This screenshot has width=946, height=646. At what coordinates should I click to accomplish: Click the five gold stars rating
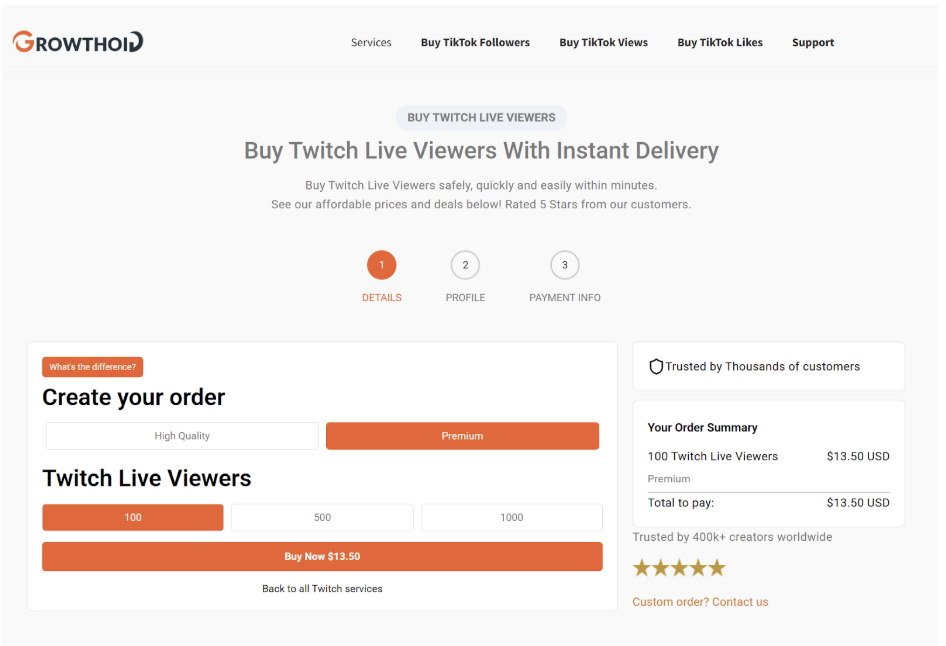[x=679, y=568]
